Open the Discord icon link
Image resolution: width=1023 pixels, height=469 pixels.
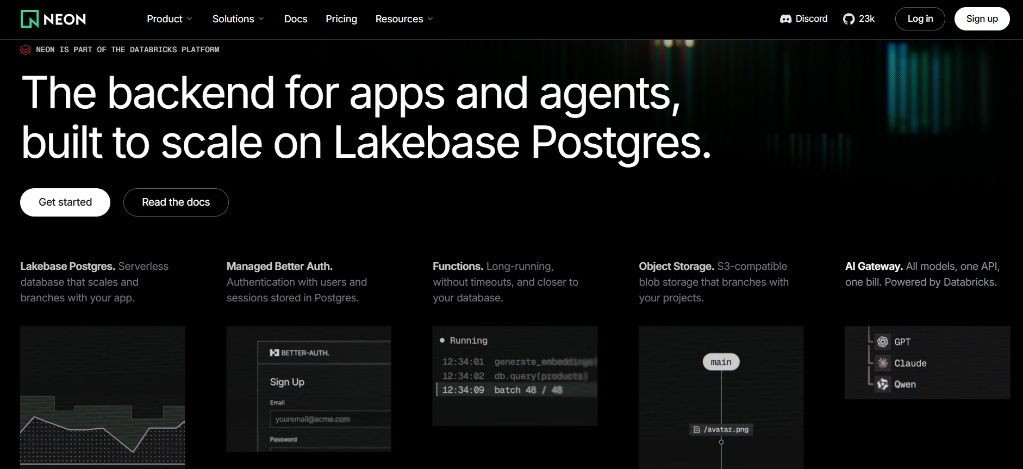click(786, 19)
